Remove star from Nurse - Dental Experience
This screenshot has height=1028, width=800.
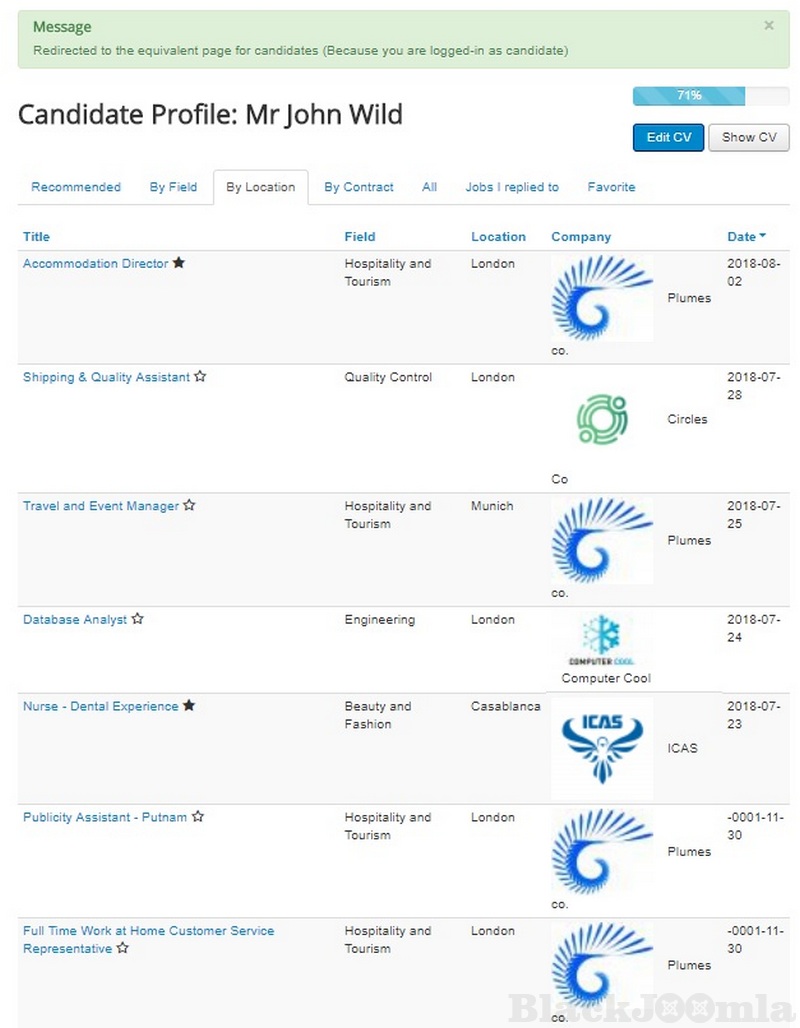coord(189,706)
